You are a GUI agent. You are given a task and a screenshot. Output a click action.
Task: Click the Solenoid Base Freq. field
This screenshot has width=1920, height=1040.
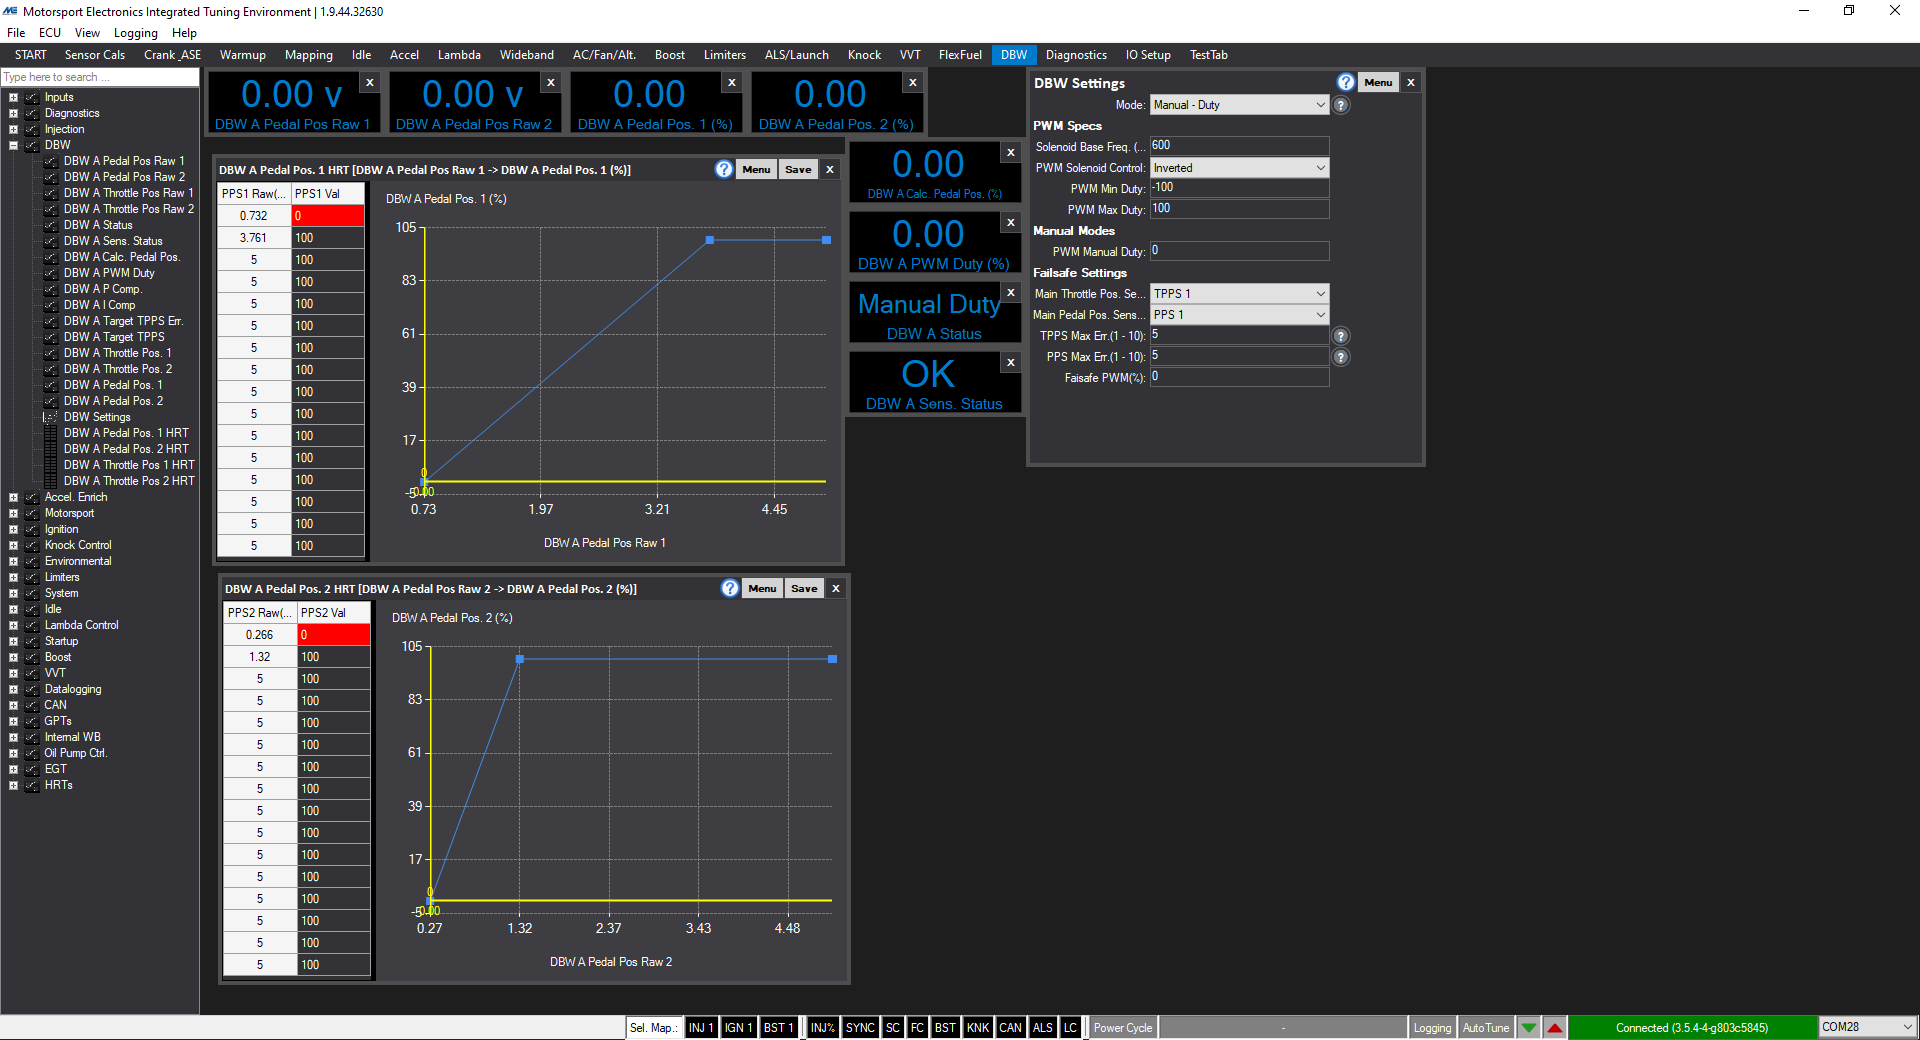click(x=1239, y=146)
